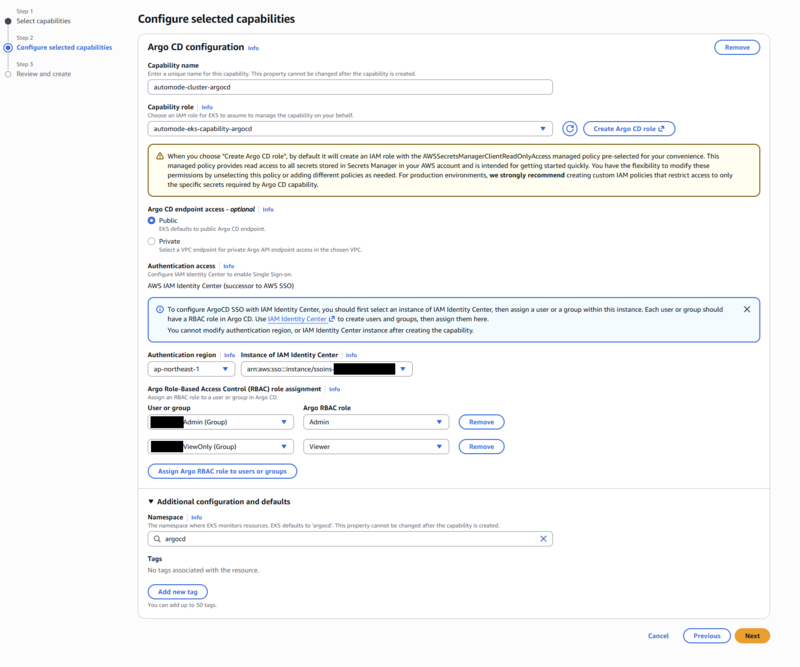Open the Authentication region dropdown
The height and width of the screenshot is (667, 800).
(x=191, y=369)
